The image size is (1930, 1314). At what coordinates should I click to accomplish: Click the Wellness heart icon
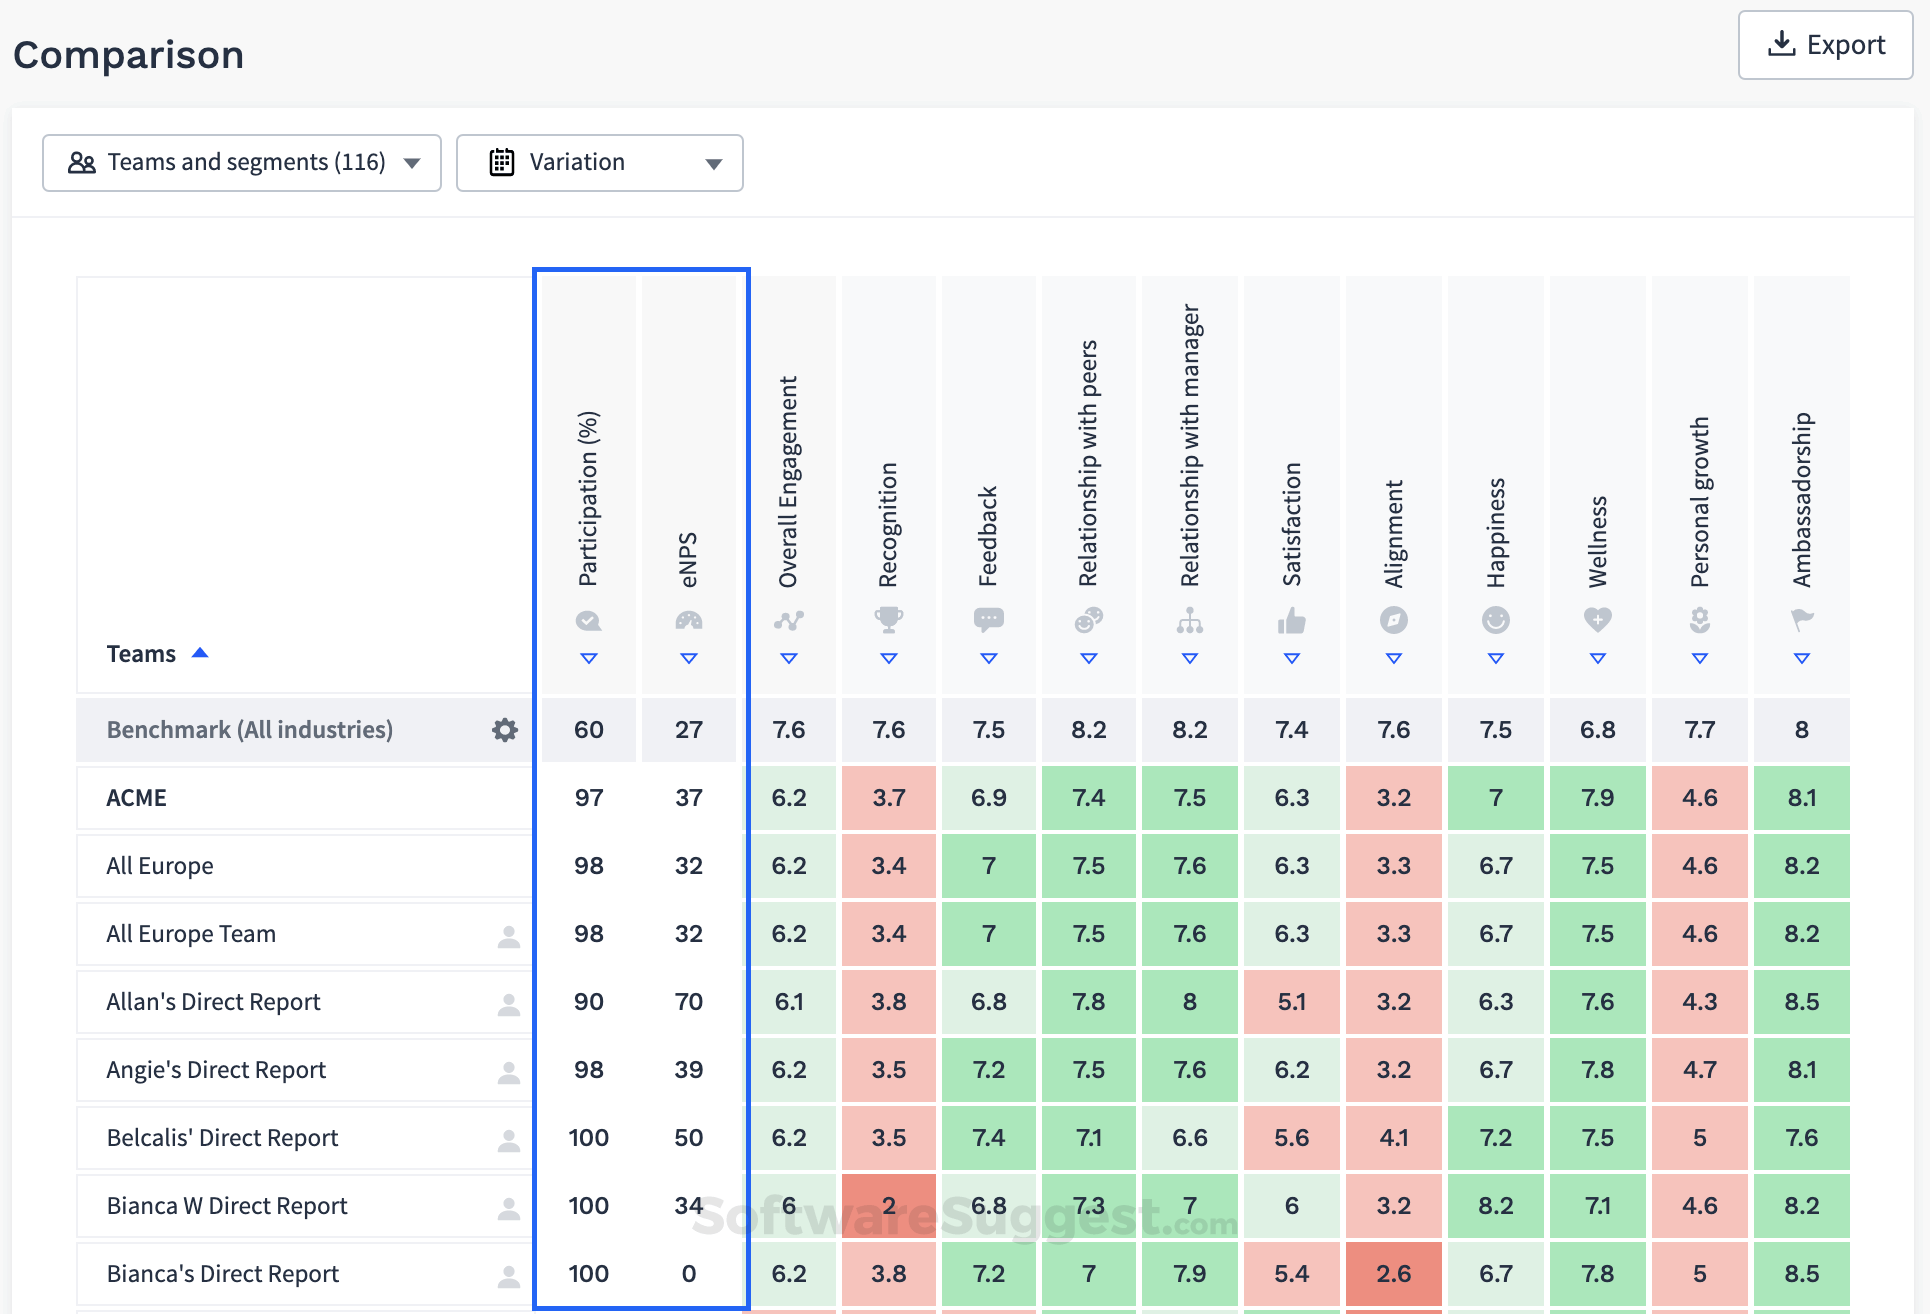[x=1597, y=620]
